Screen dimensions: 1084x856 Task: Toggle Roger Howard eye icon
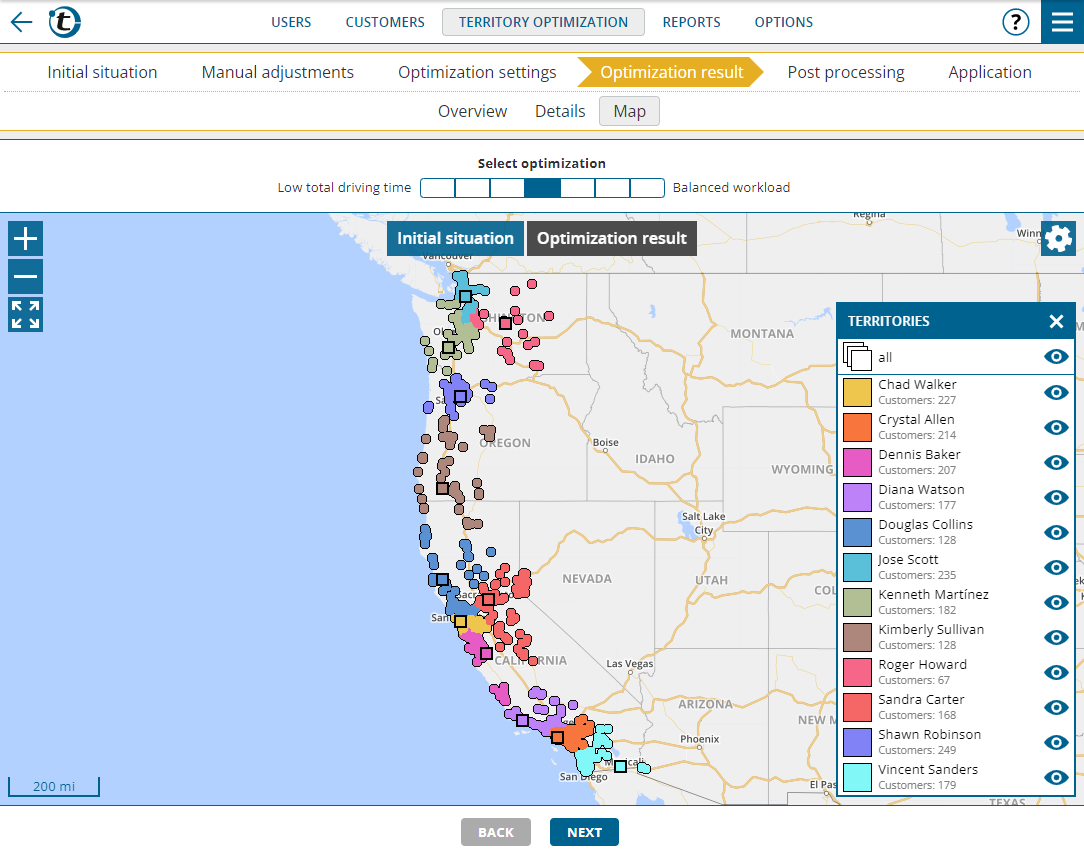click(x=1055, y=672)
